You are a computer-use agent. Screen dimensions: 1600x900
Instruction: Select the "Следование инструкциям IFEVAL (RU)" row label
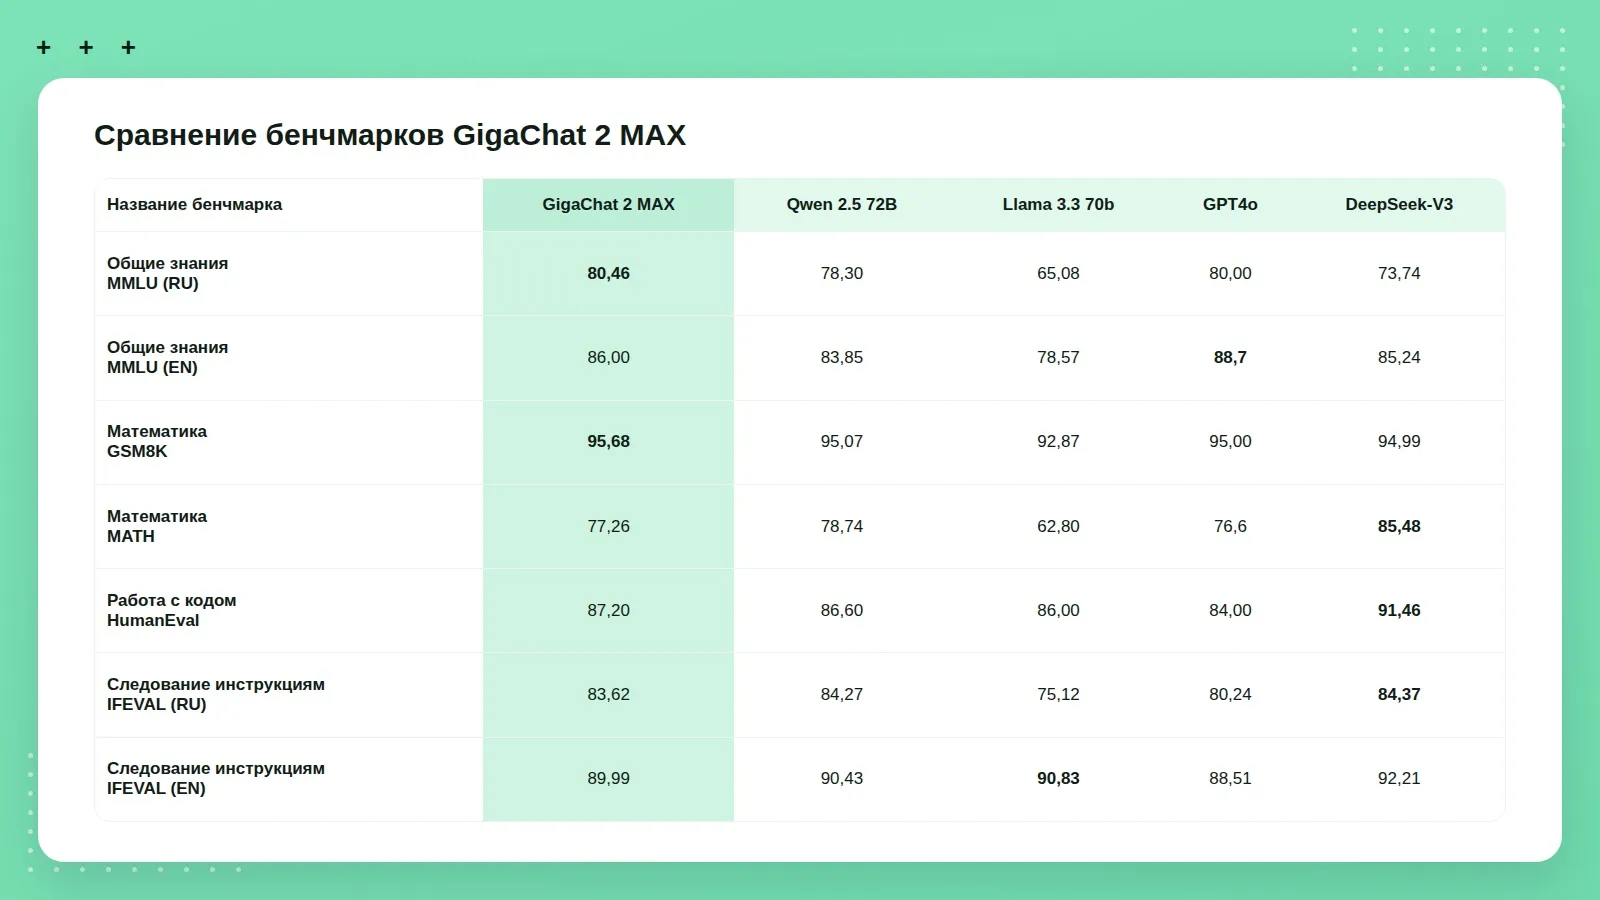[x=216, y=694]
